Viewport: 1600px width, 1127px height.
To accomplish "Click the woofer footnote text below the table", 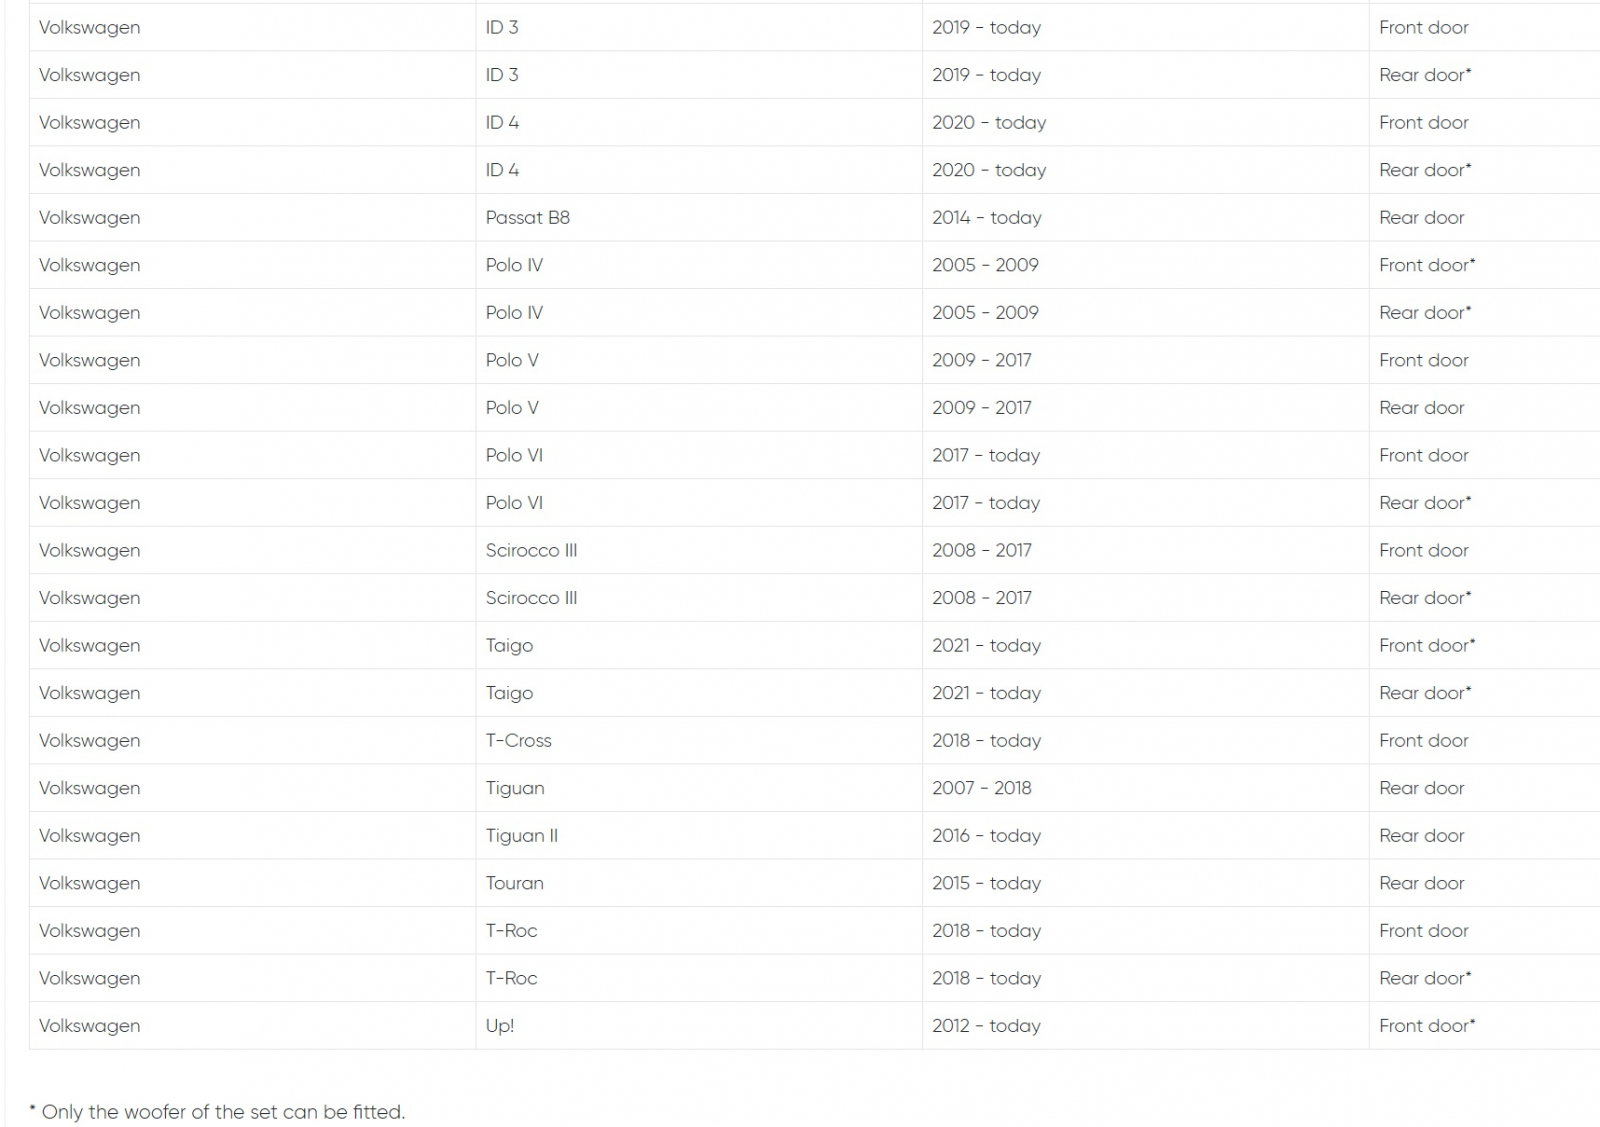I will click(217, 1112).
